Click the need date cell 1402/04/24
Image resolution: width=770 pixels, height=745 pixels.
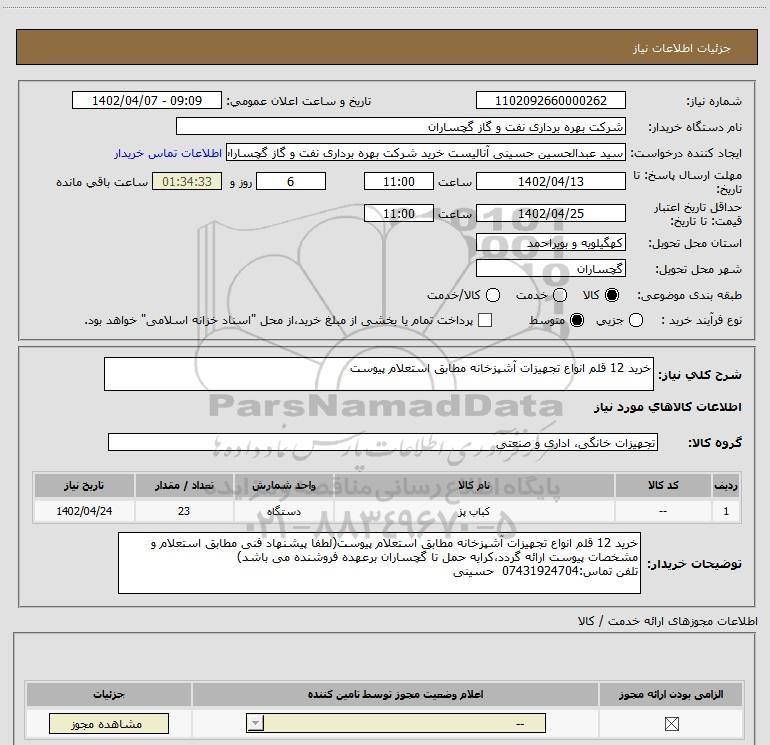84,511
